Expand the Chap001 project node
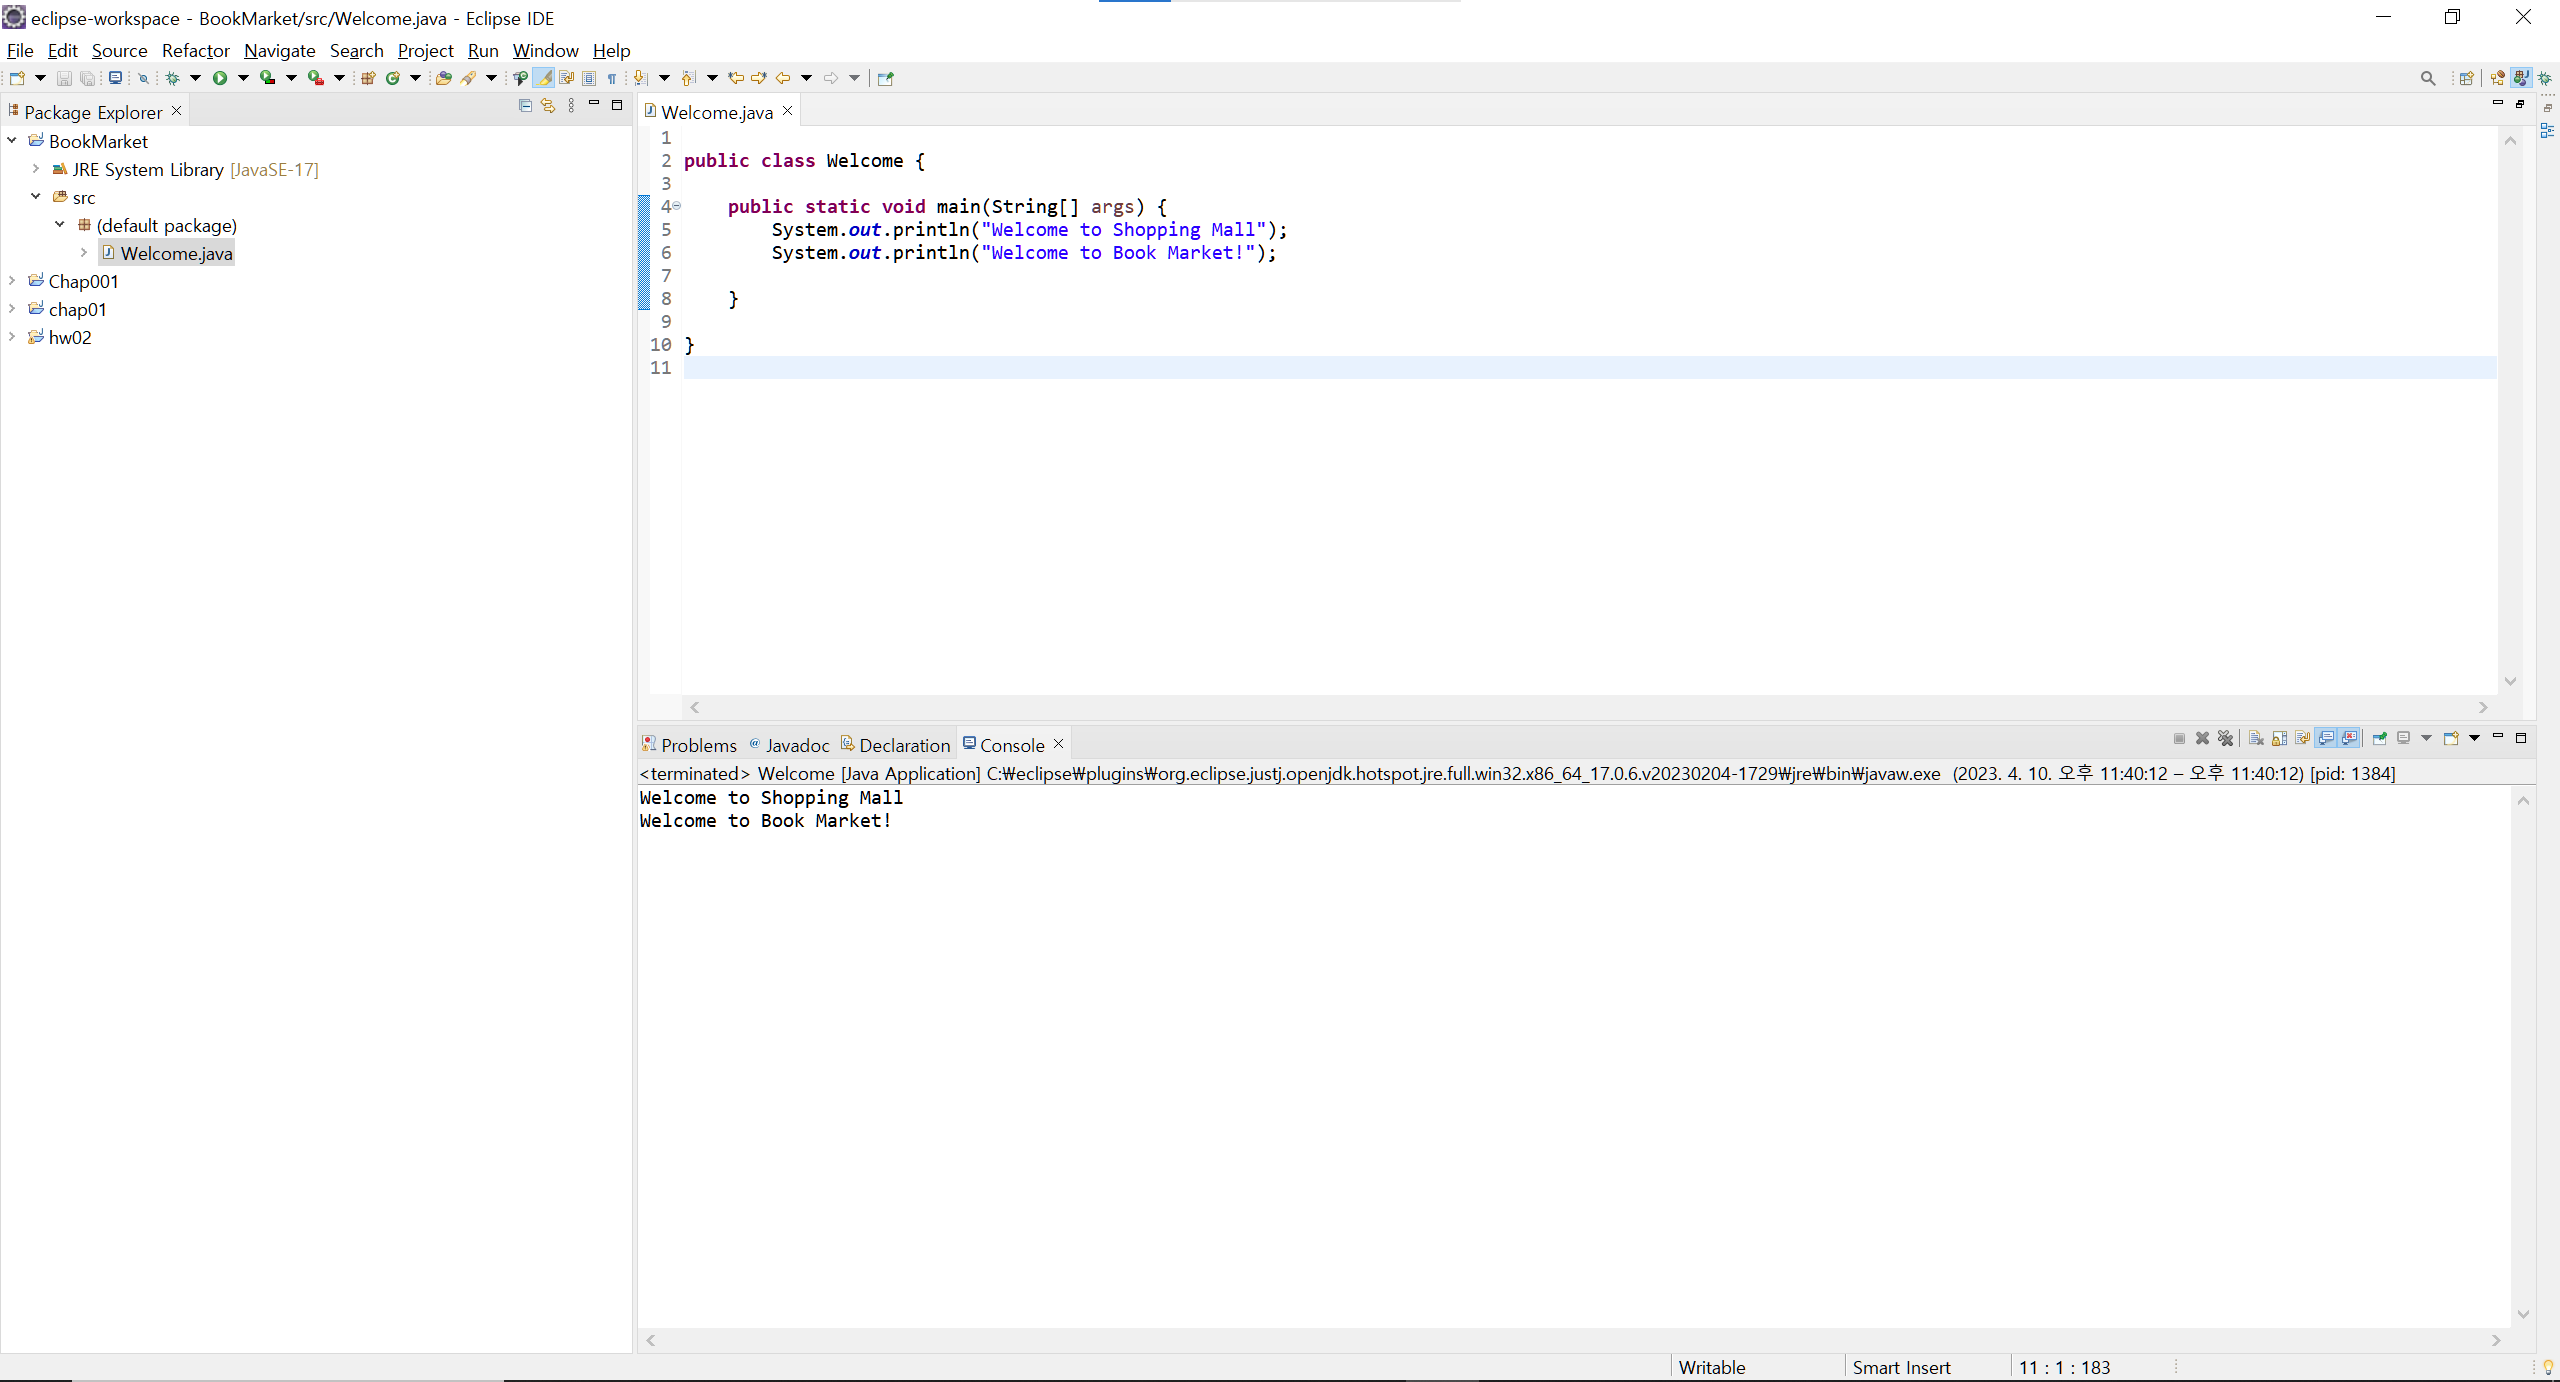2560x1382 pixels. click(x=12, y=281)
